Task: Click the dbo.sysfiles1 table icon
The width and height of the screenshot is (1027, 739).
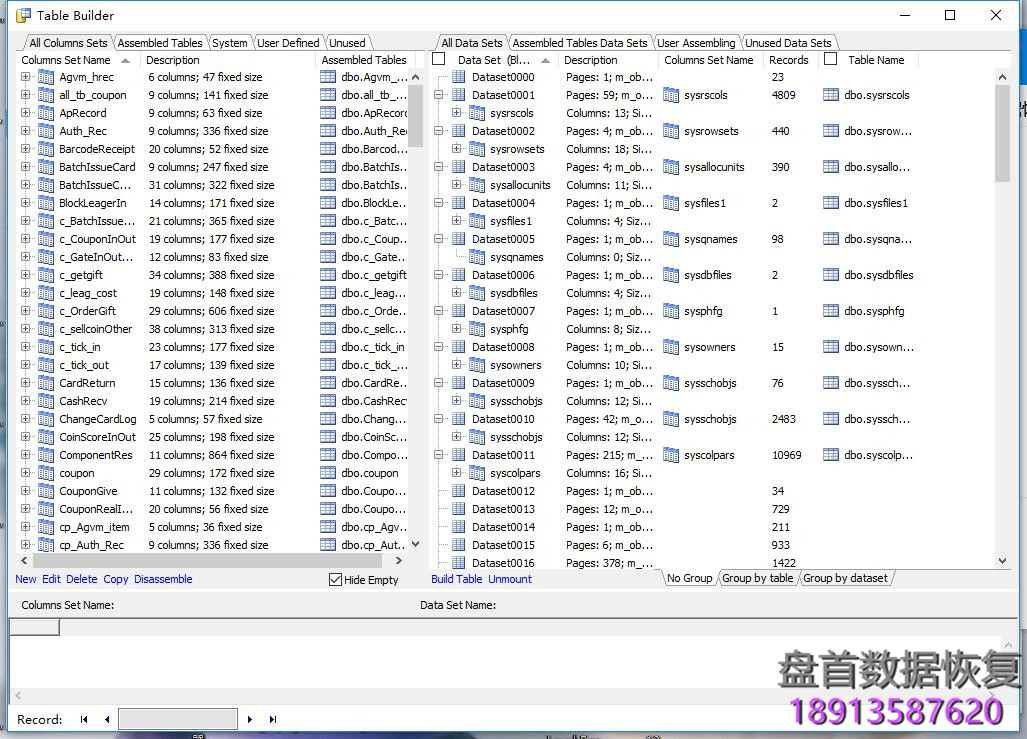Action: 831,203
